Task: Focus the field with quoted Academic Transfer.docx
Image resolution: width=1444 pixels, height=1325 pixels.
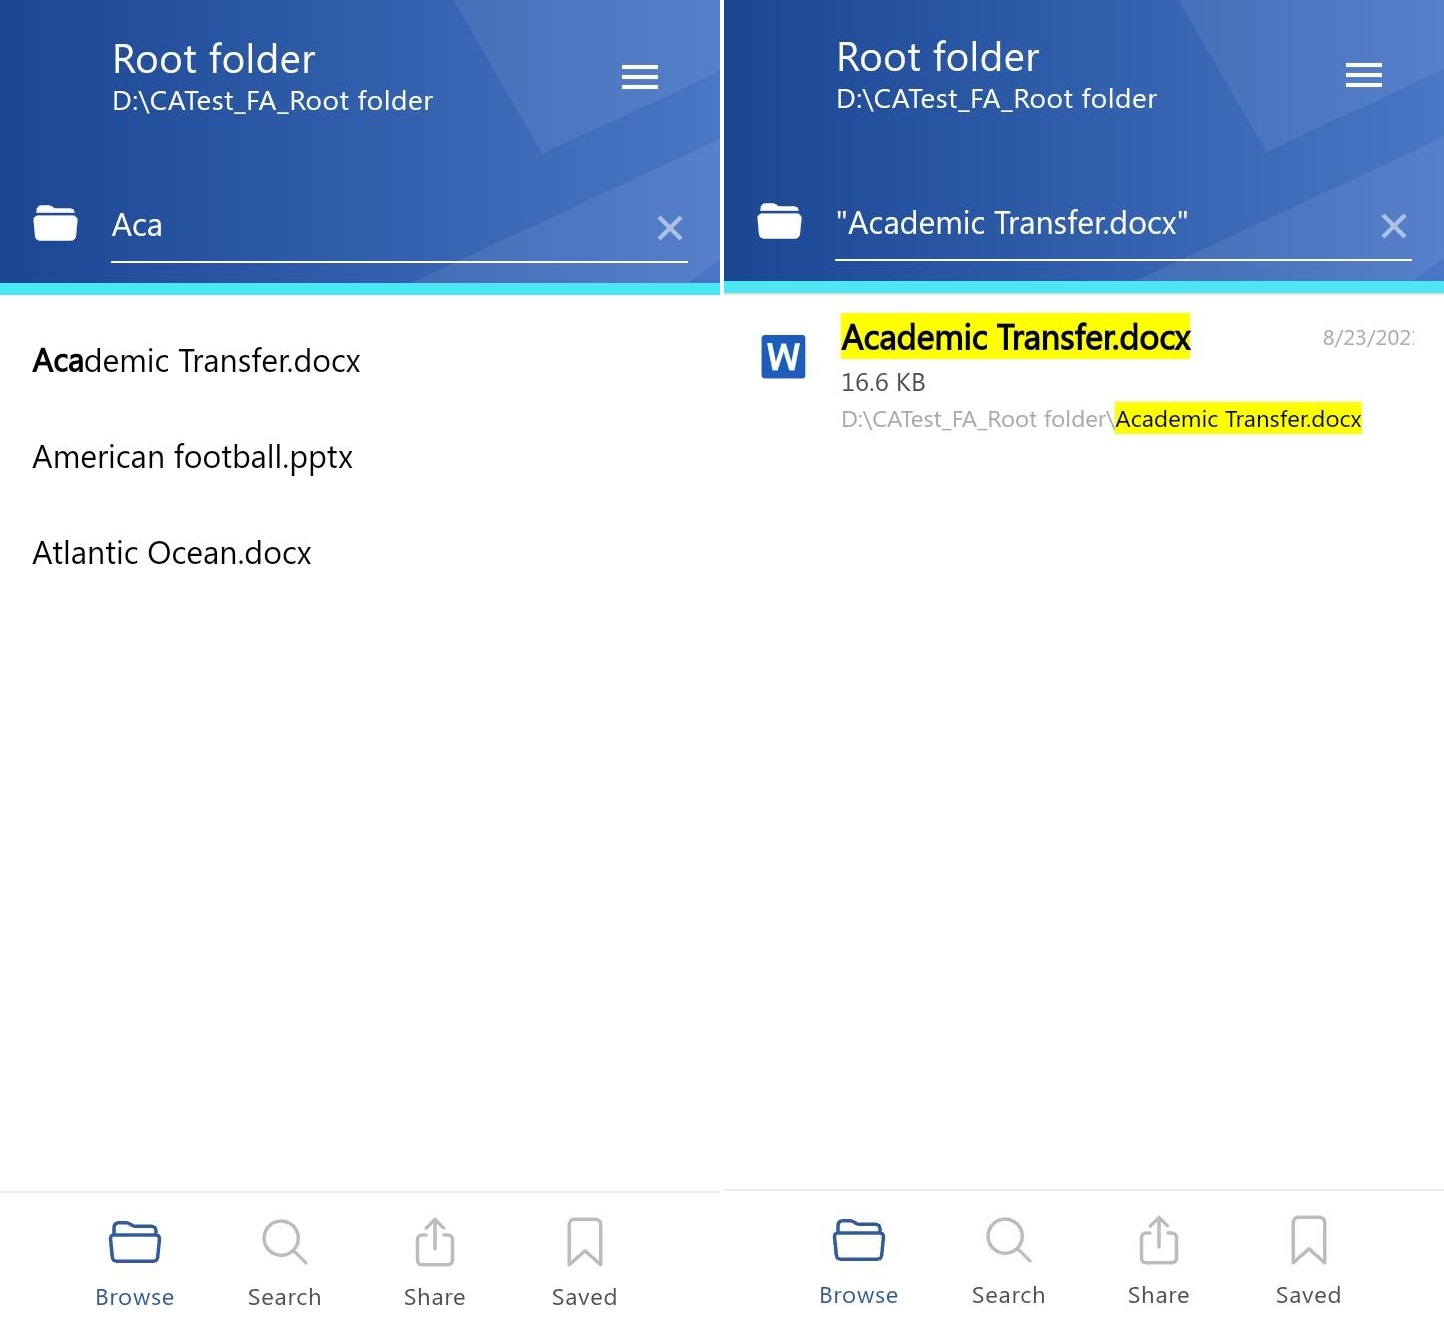Action: point(1100,223)
